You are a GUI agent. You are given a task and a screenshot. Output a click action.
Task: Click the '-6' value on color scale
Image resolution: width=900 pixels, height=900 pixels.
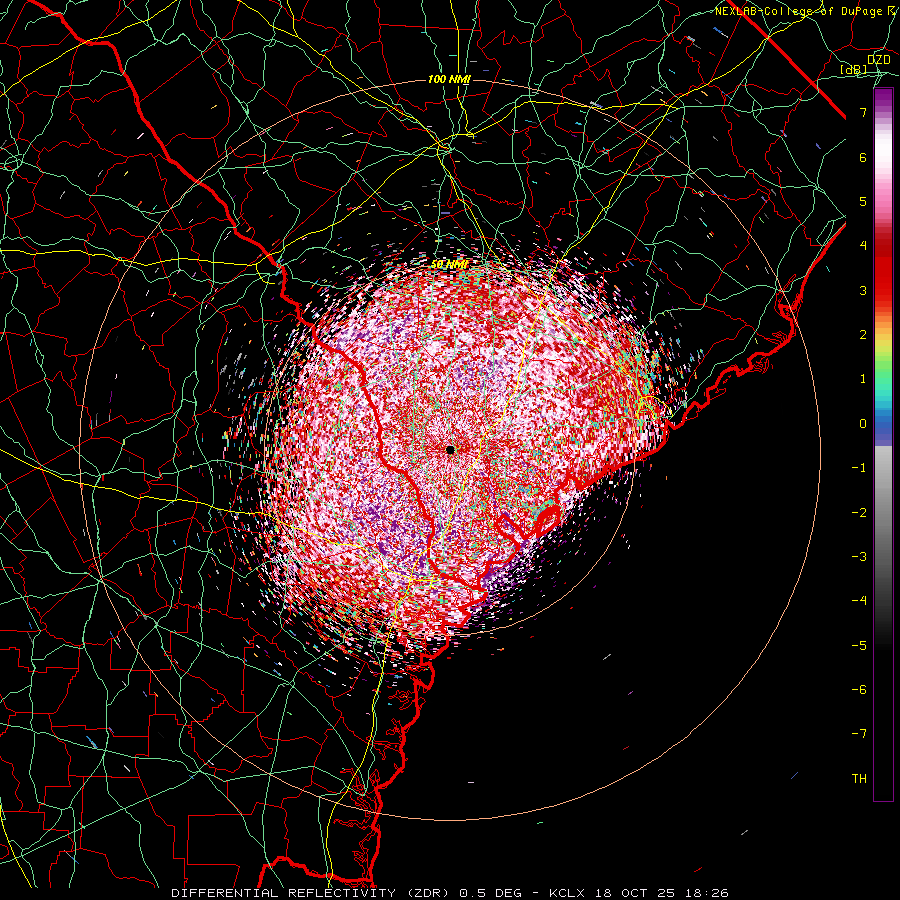859,690
